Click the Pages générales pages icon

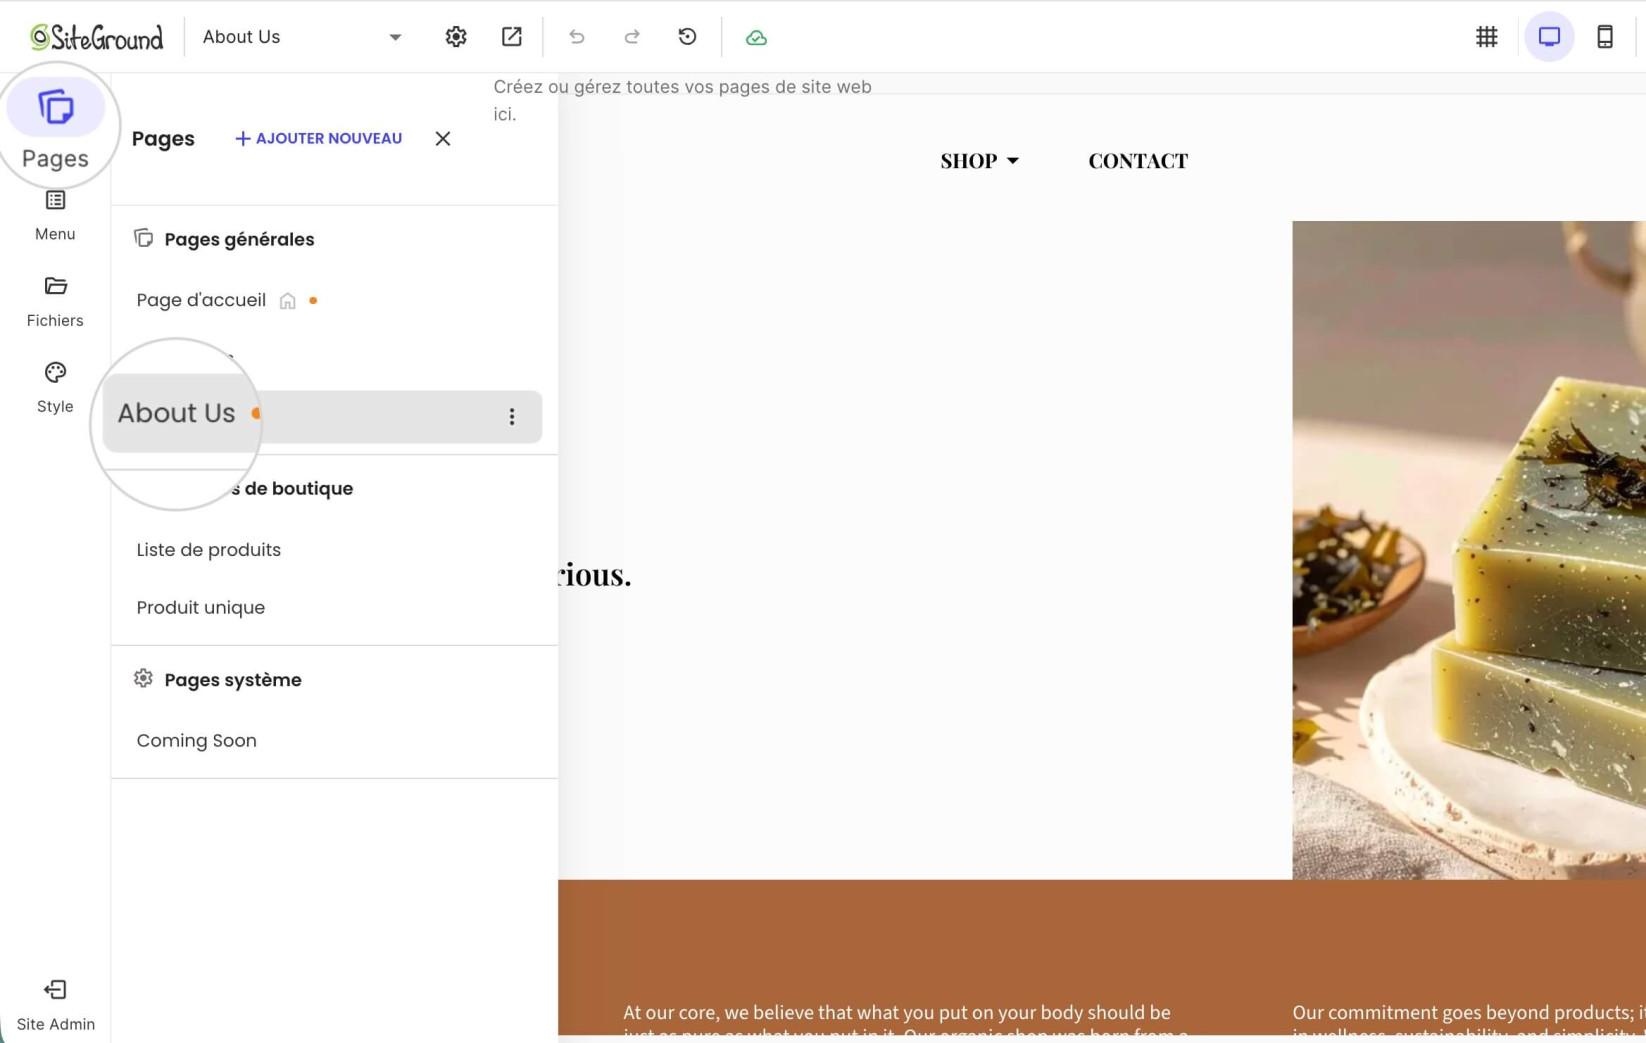143,238
